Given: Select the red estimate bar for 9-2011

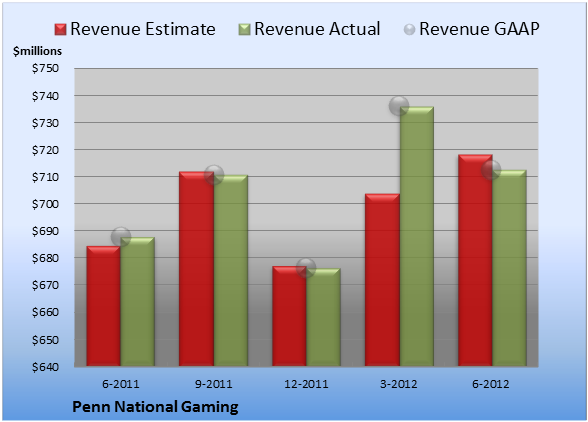Looking at the screenshot, I should pos(196,269).
